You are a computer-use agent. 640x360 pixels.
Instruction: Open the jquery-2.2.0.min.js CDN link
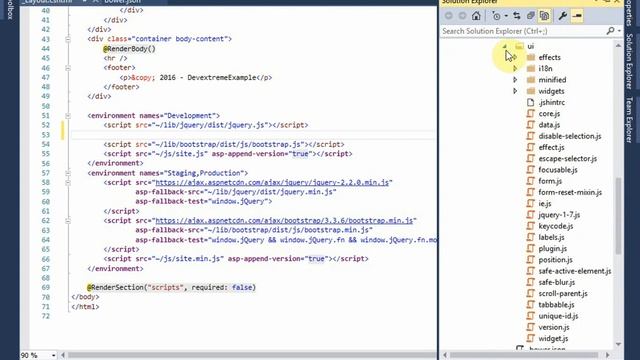tap(272, 182)
